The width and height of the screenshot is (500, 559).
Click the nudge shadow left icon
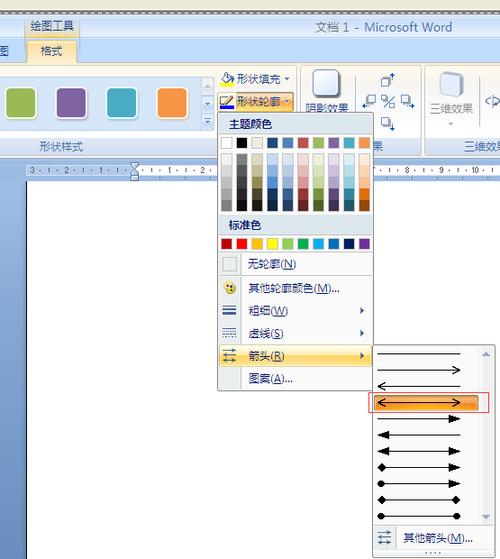pyautogui.click(x=369, y=101)
